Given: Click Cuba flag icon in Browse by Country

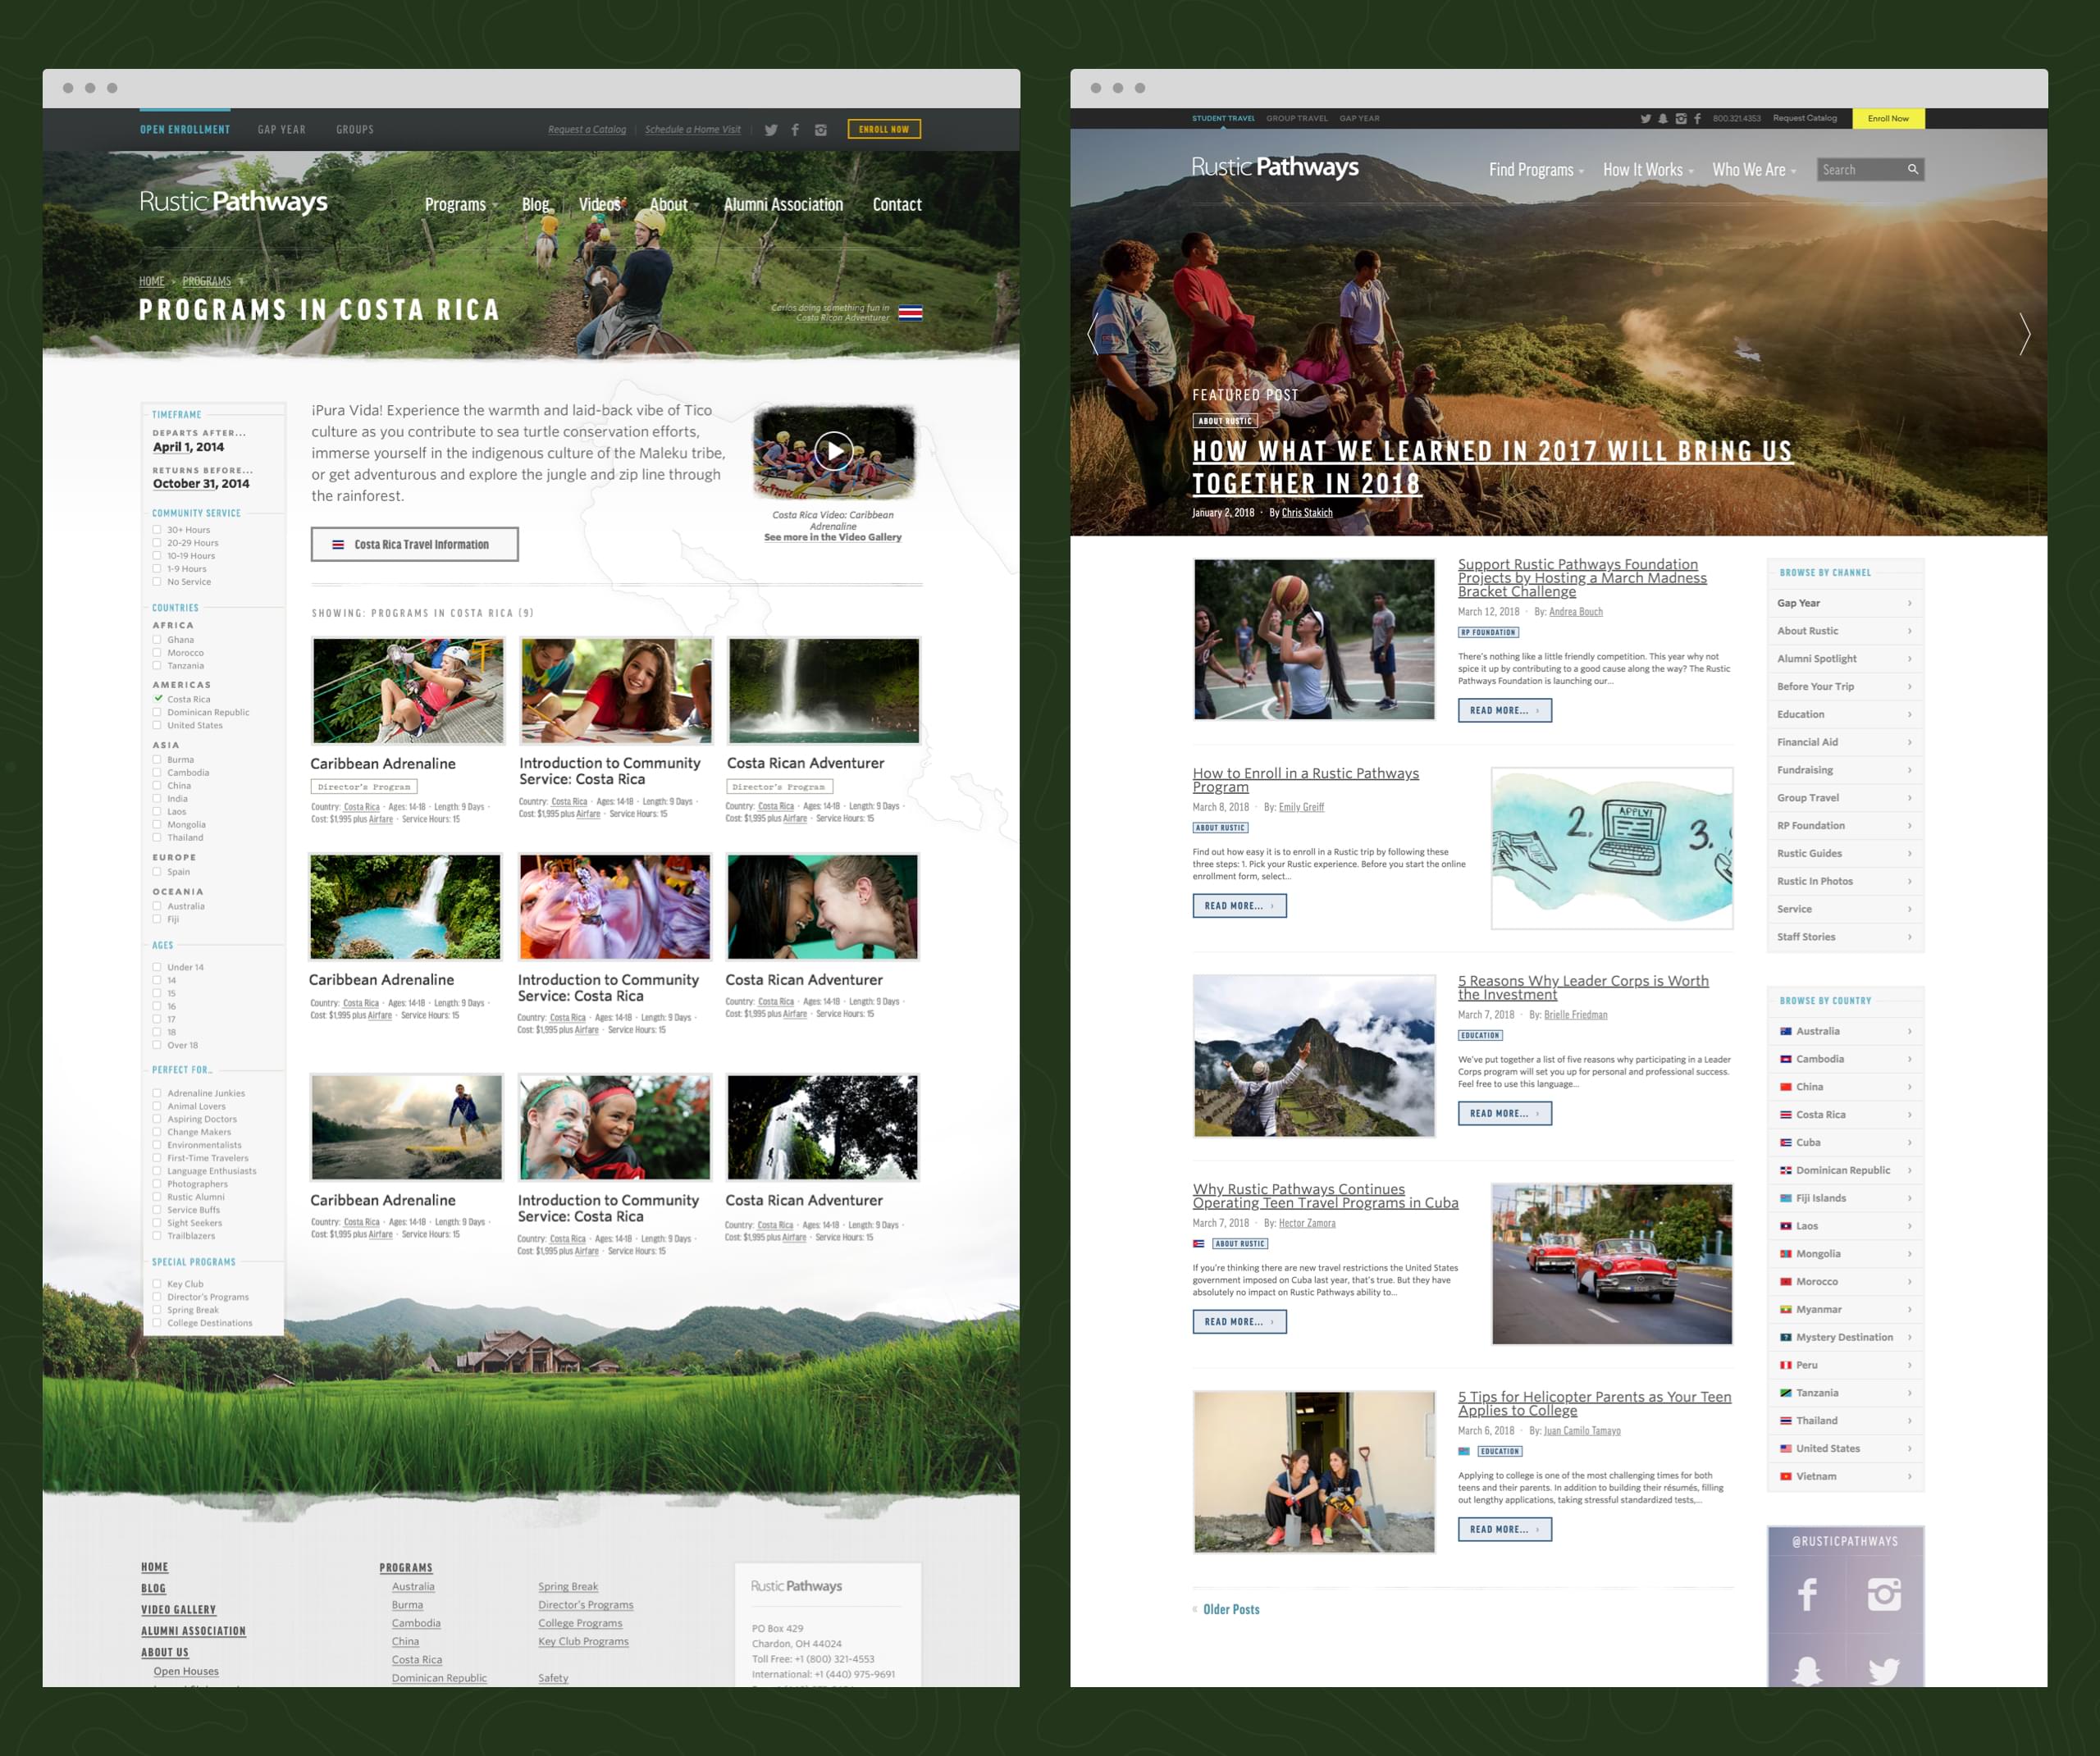Looking at the screenshot, I should coord(1785,1142).
